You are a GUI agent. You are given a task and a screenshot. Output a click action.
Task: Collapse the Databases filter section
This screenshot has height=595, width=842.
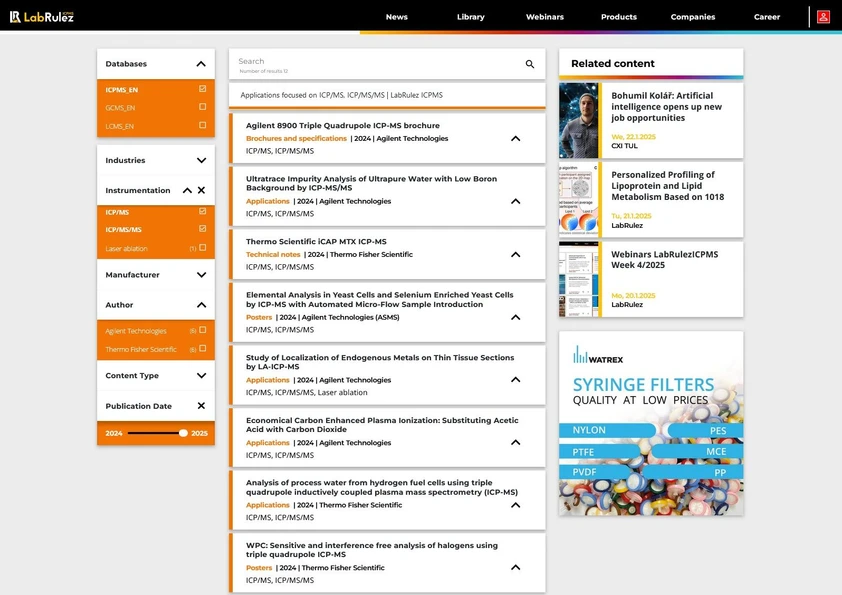(x=201, y=64)
